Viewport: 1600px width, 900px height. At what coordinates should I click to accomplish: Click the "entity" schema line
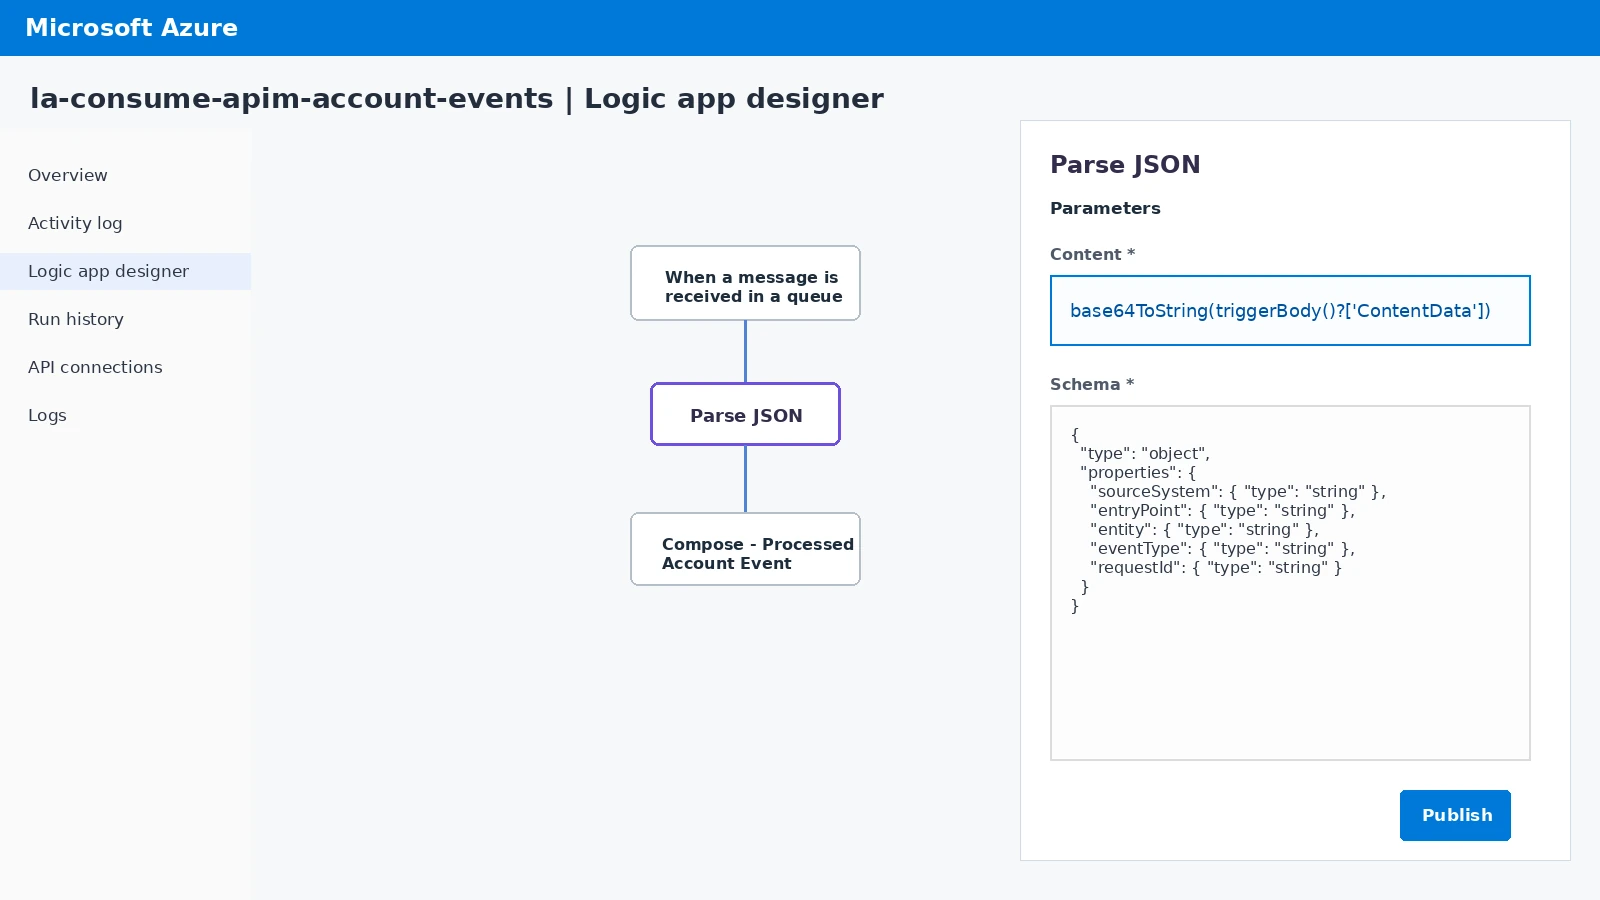[1205, 529]
